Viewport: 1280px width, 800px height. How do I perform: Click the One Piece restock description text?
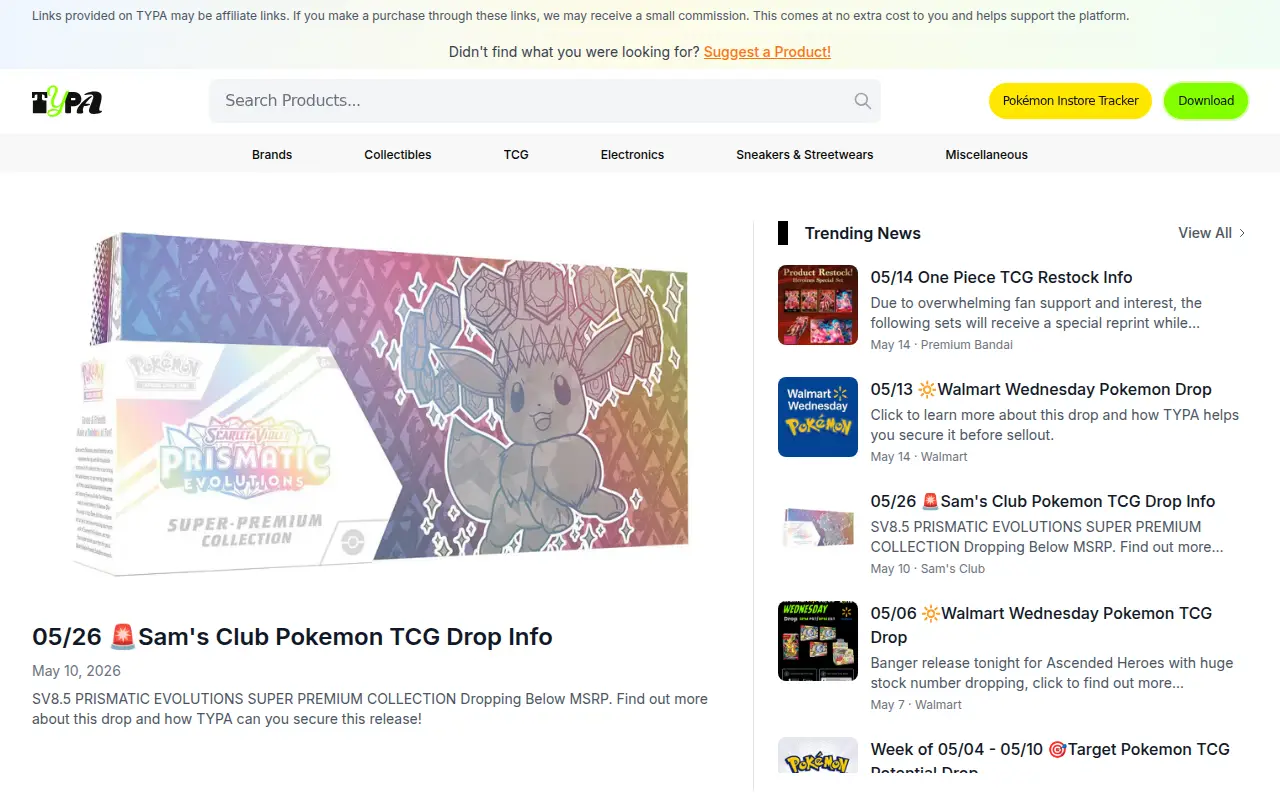[x=1036, y=313]
